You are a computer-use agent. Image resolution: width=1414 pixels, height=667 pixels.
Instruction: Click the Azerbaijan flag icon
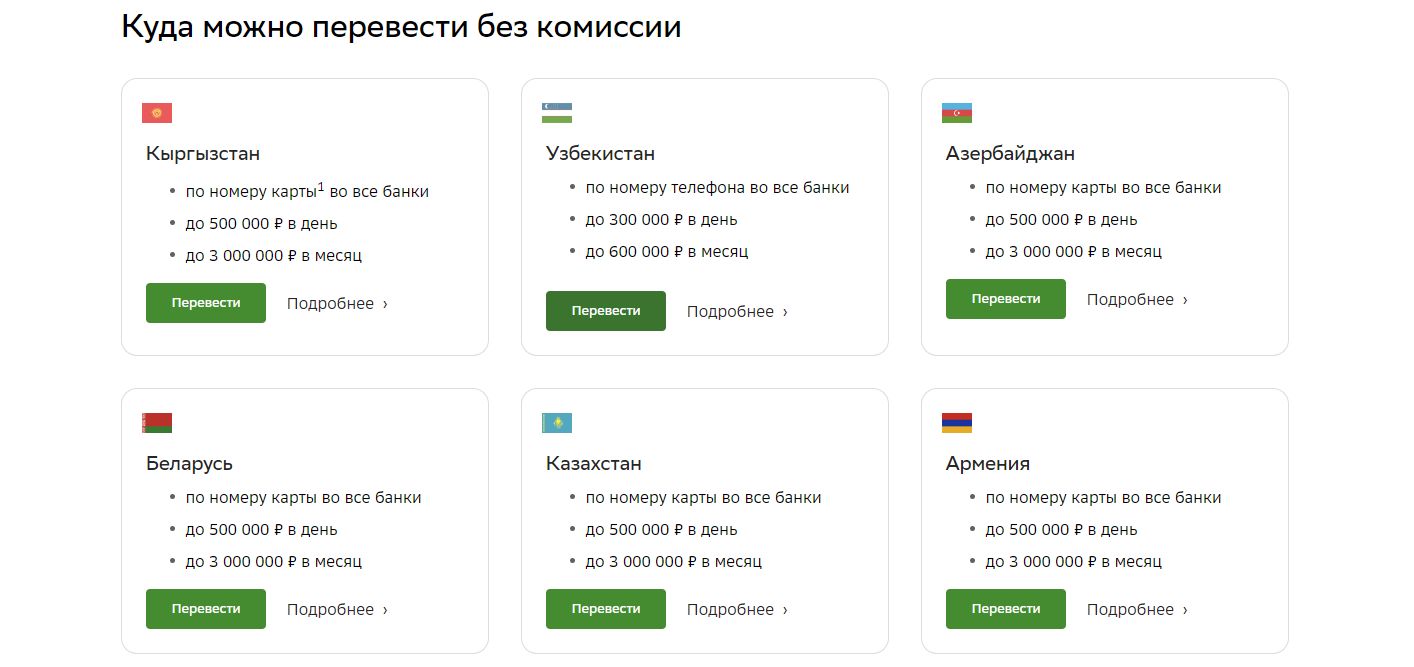(x=957, y=113)
